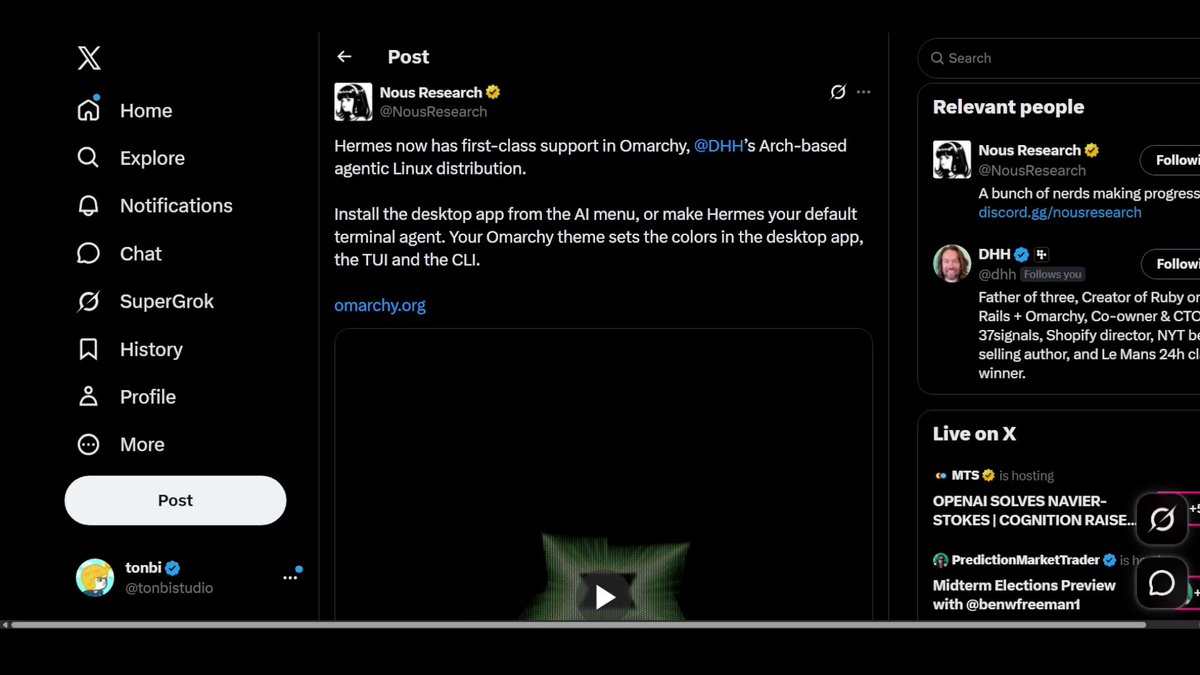Click the @NousResearch handle in the post header
Screen dimensions: 1200x675
[x=433, y=112]
